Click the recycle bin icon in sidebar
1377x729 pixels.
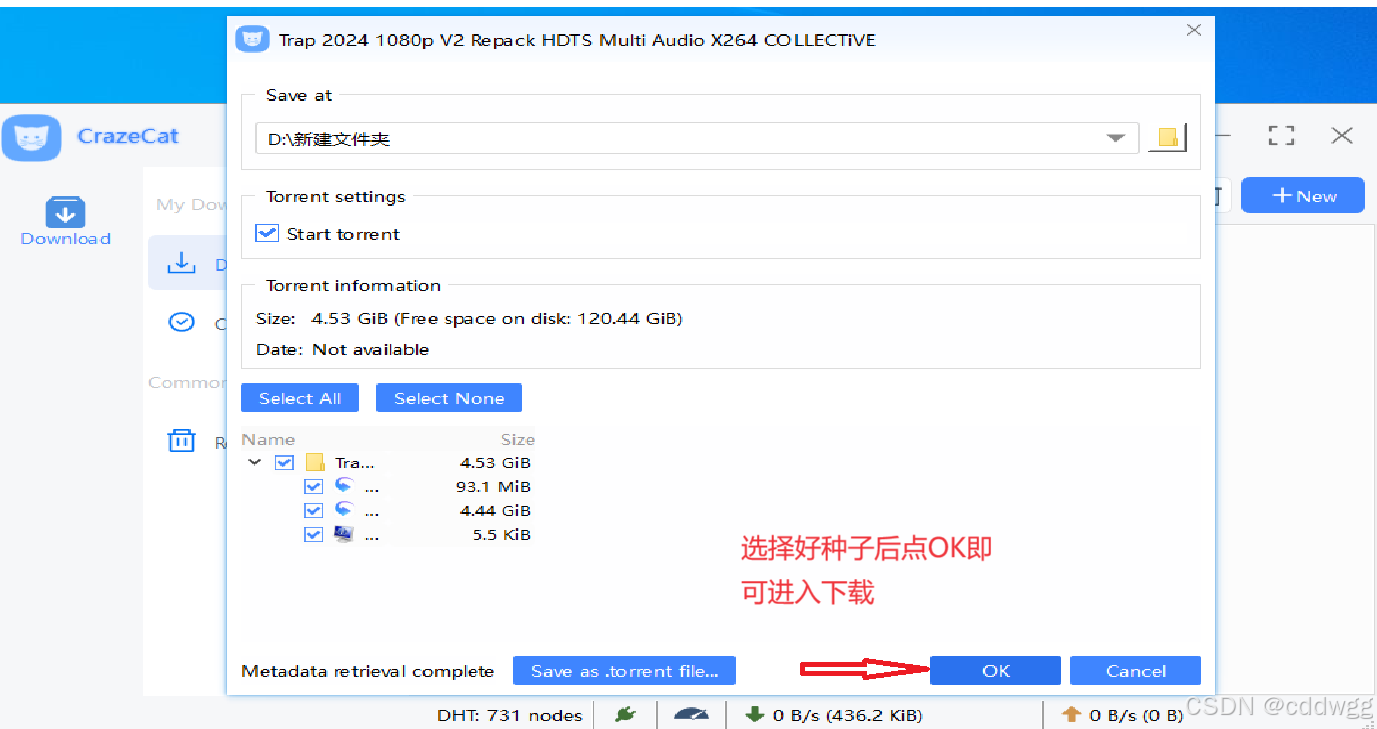[181, 440]
